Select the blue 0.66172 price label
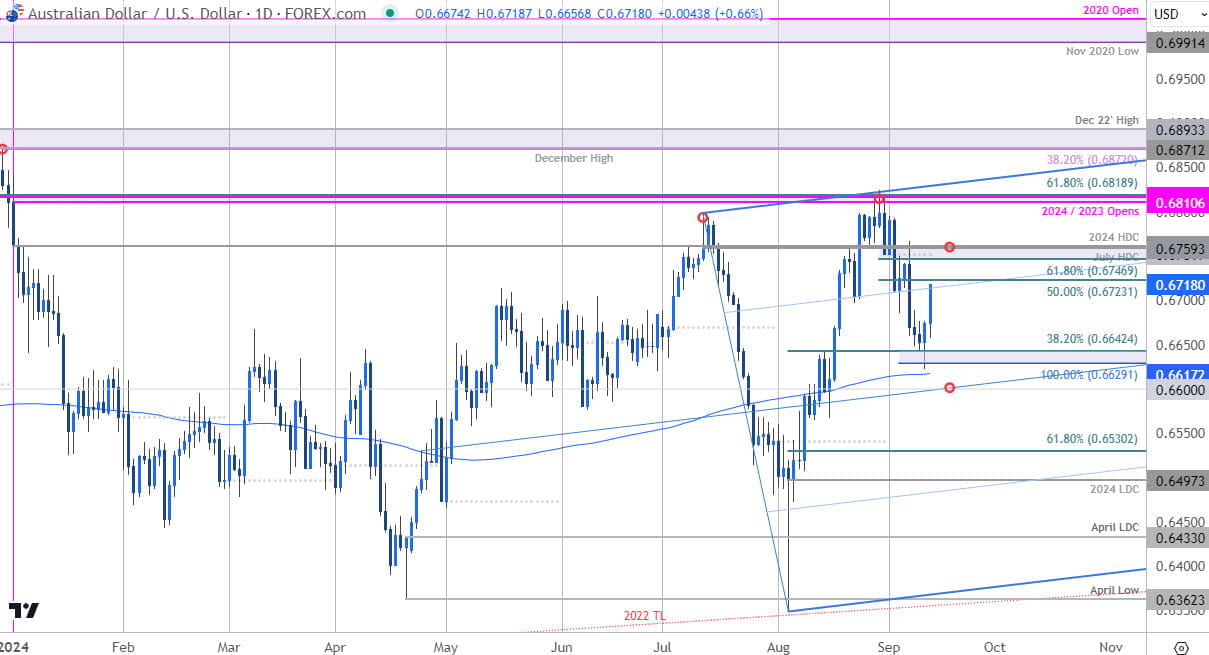Viewport: 1209px width, 655px height. (x=1177, y=373)
